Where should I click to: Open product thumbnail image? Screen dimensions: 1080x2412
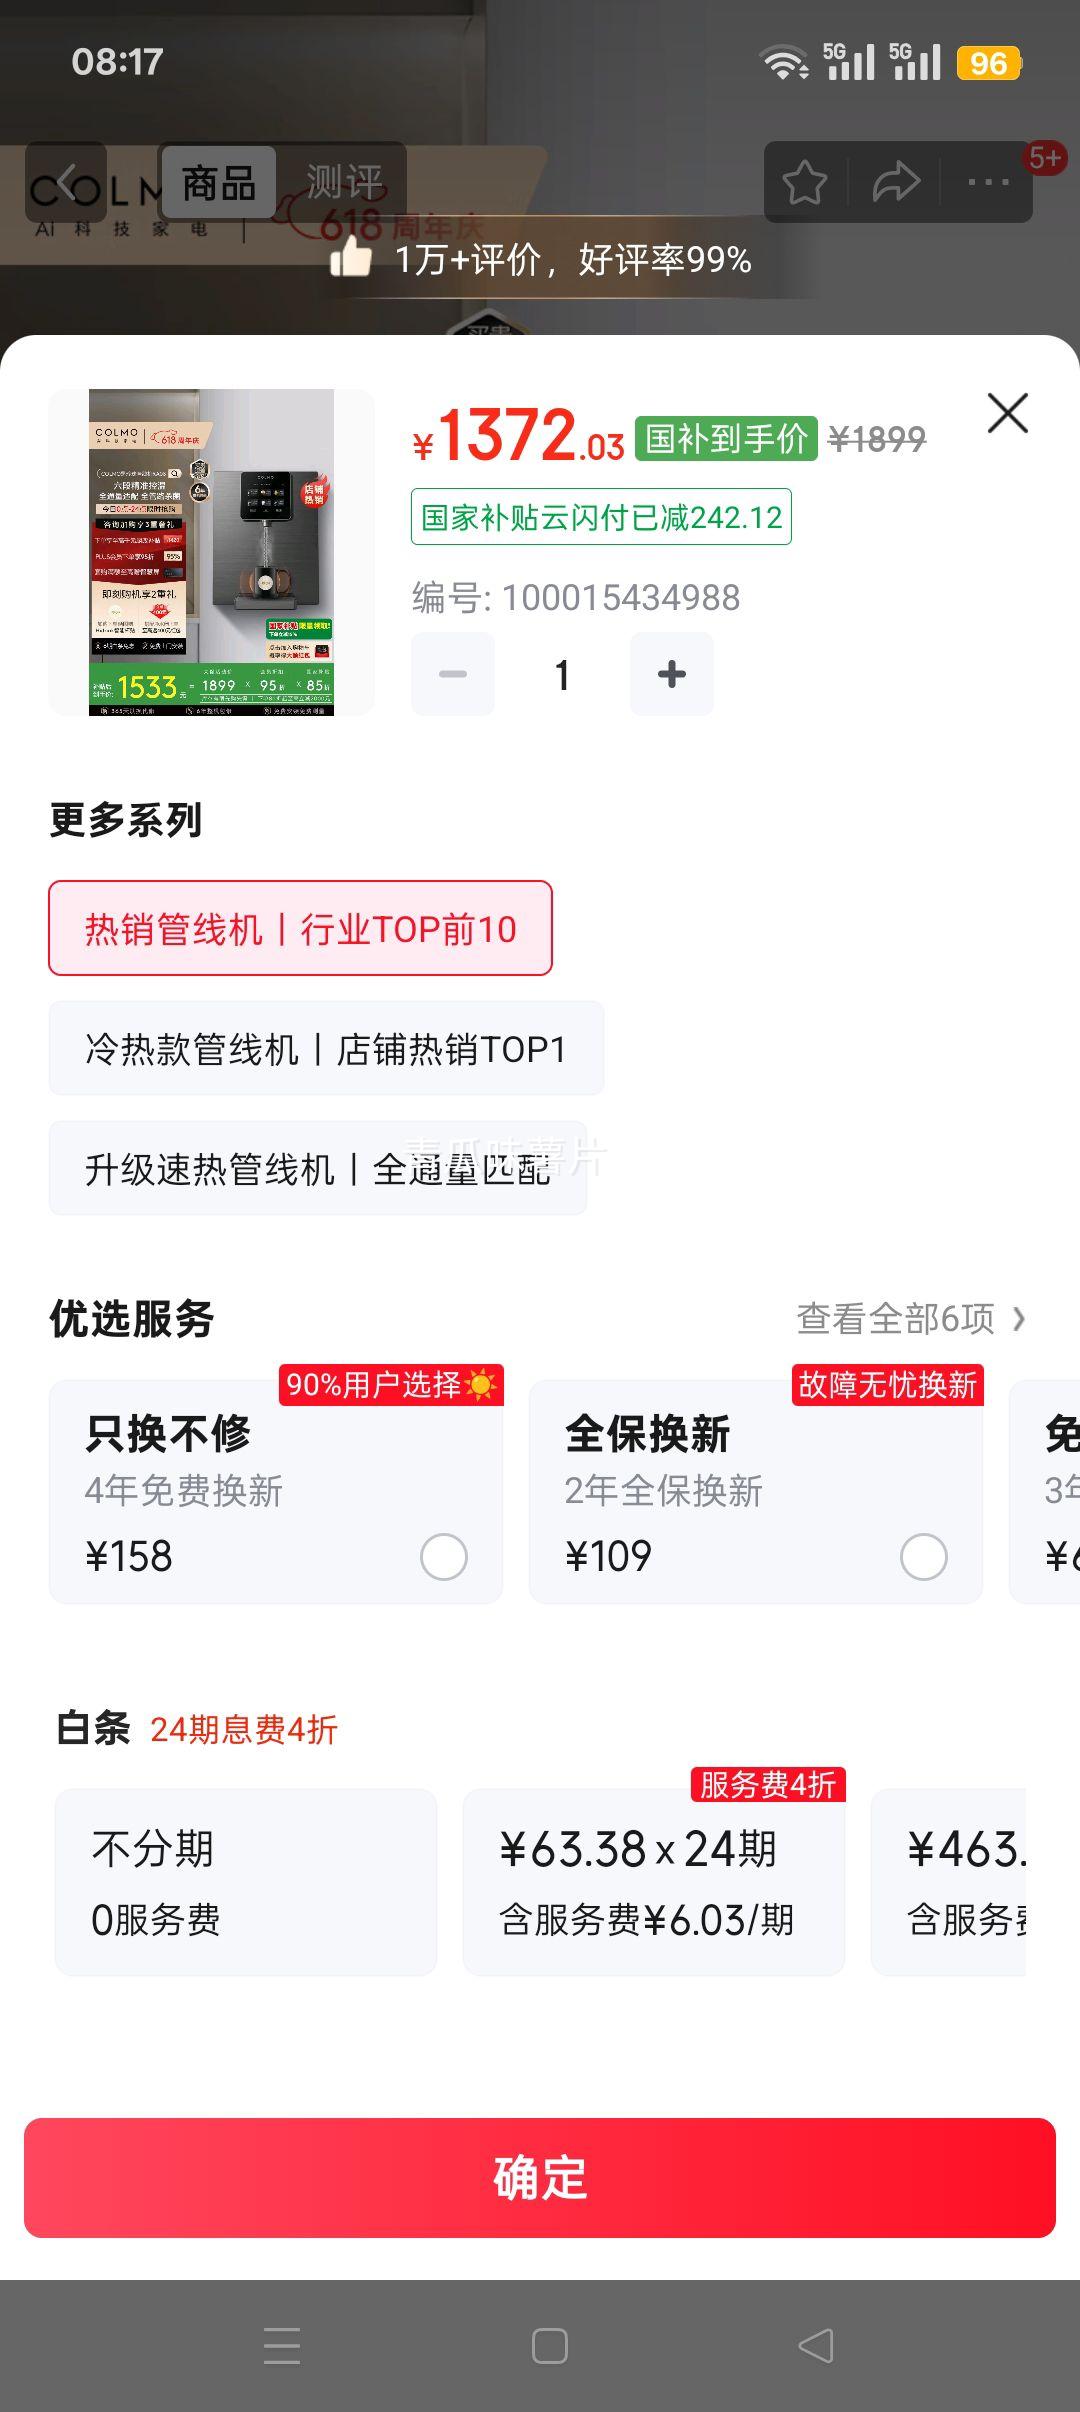(211, 552)
